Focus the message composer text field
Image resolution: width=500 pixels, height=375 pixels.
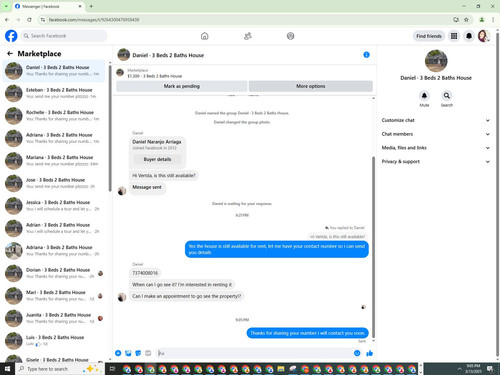[255, 353]
